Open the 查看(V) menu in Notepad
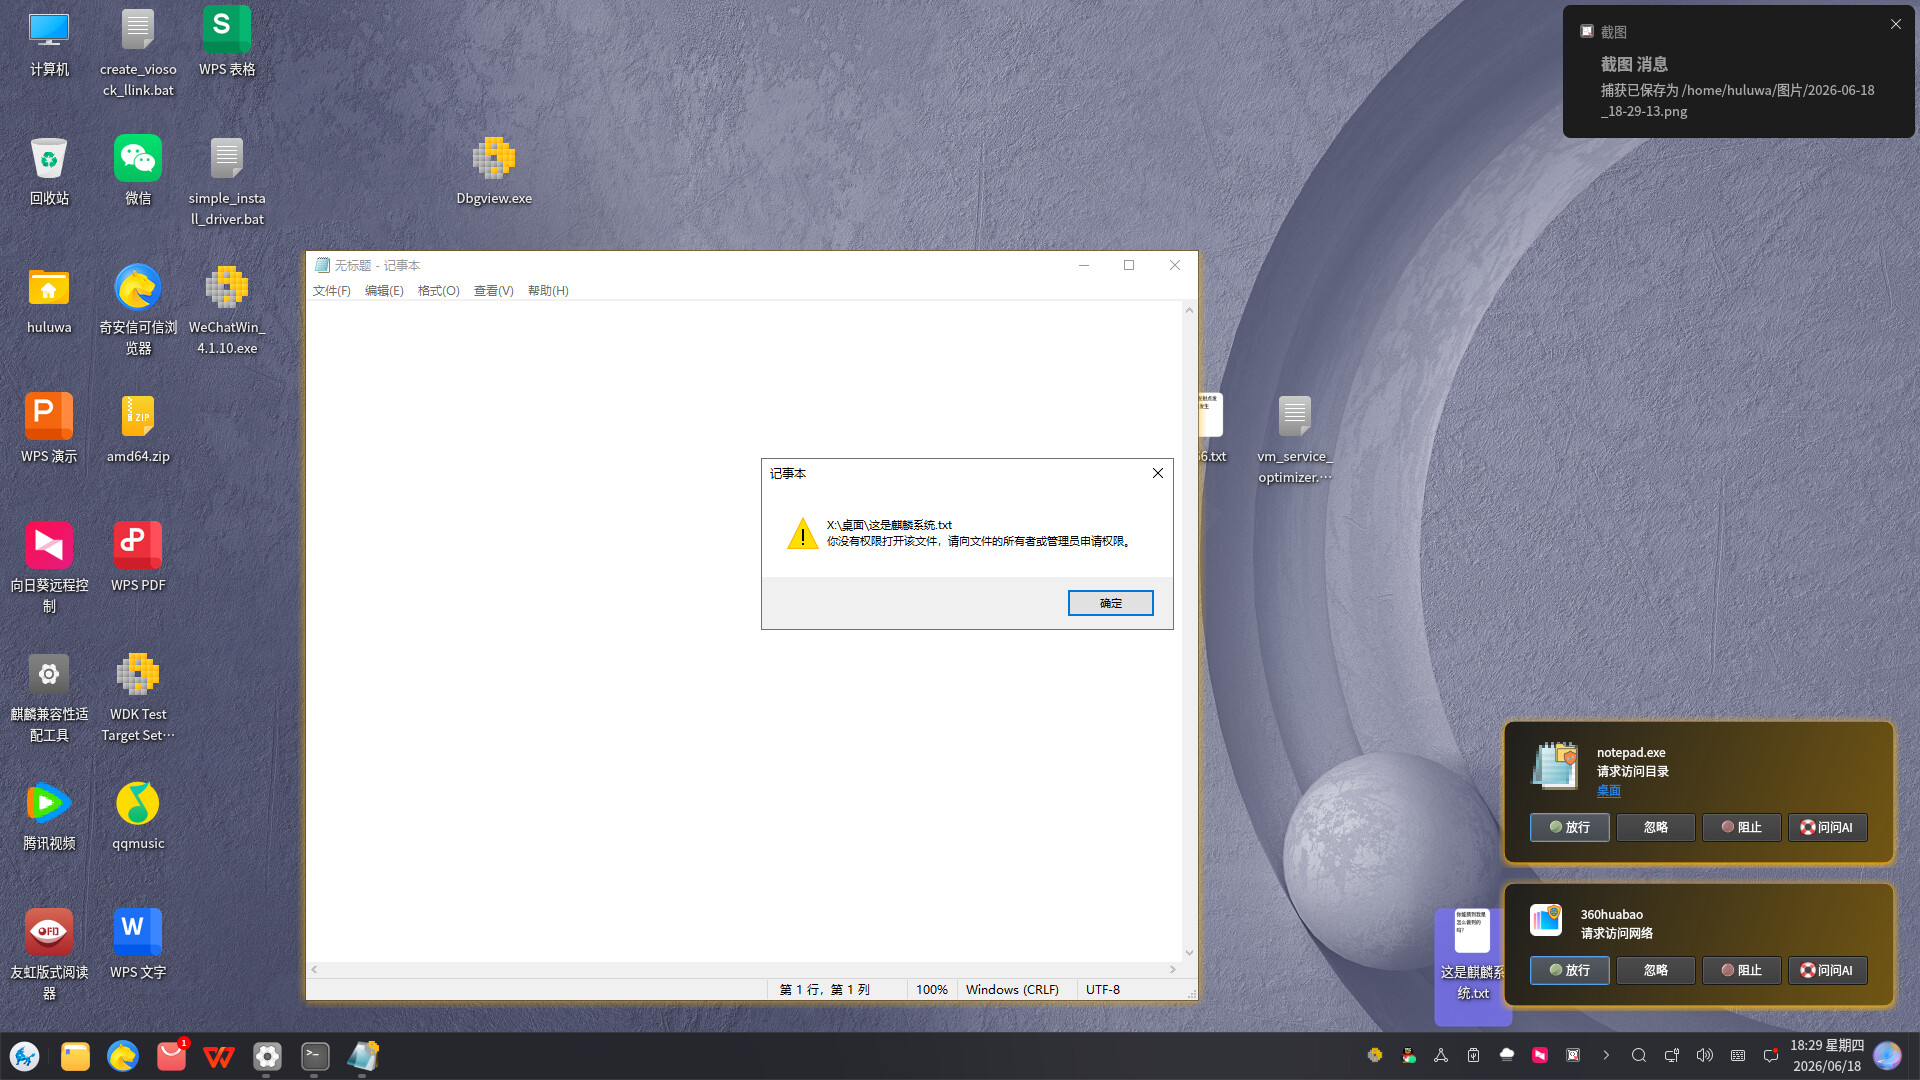This screenshot has height=1080, width=1920. [493, 291]
